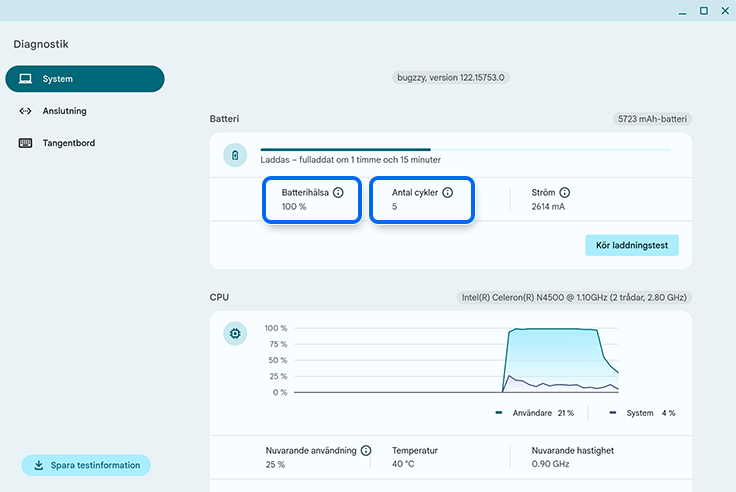Click the Diagnostik title
The height and width of the screenshot is (492, 736).
(41, 44)
